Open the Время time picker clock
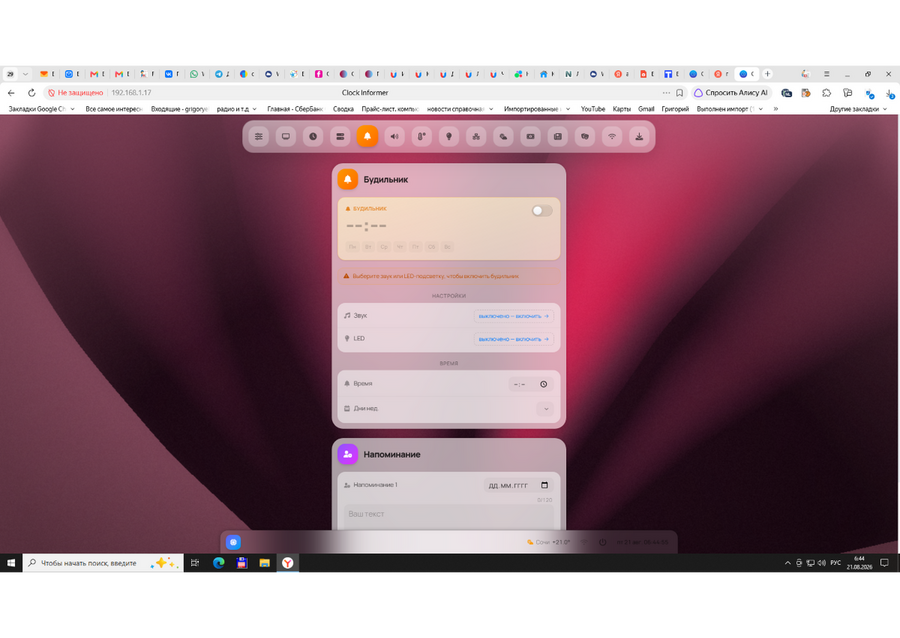This screenshot has width=900, height=638. pos(544,384)
